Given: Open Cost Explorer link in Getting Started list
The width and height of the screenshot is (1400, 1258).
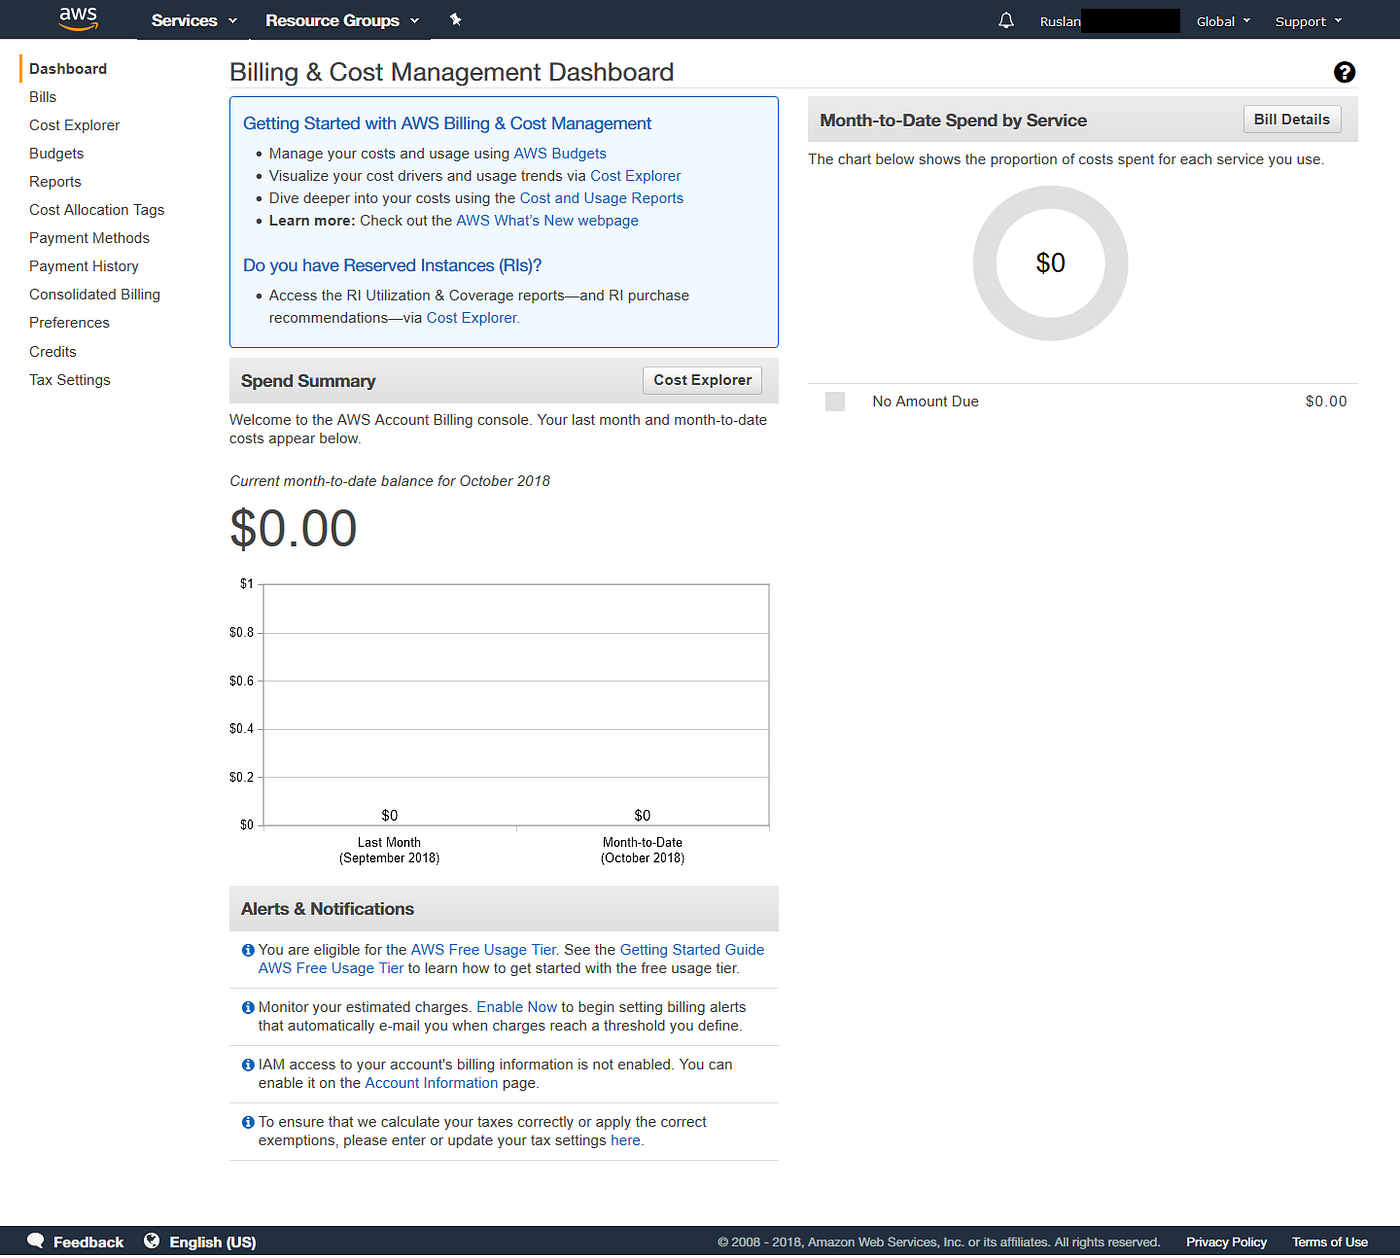Looking at the screenshot, I should [x=635, y=176].
